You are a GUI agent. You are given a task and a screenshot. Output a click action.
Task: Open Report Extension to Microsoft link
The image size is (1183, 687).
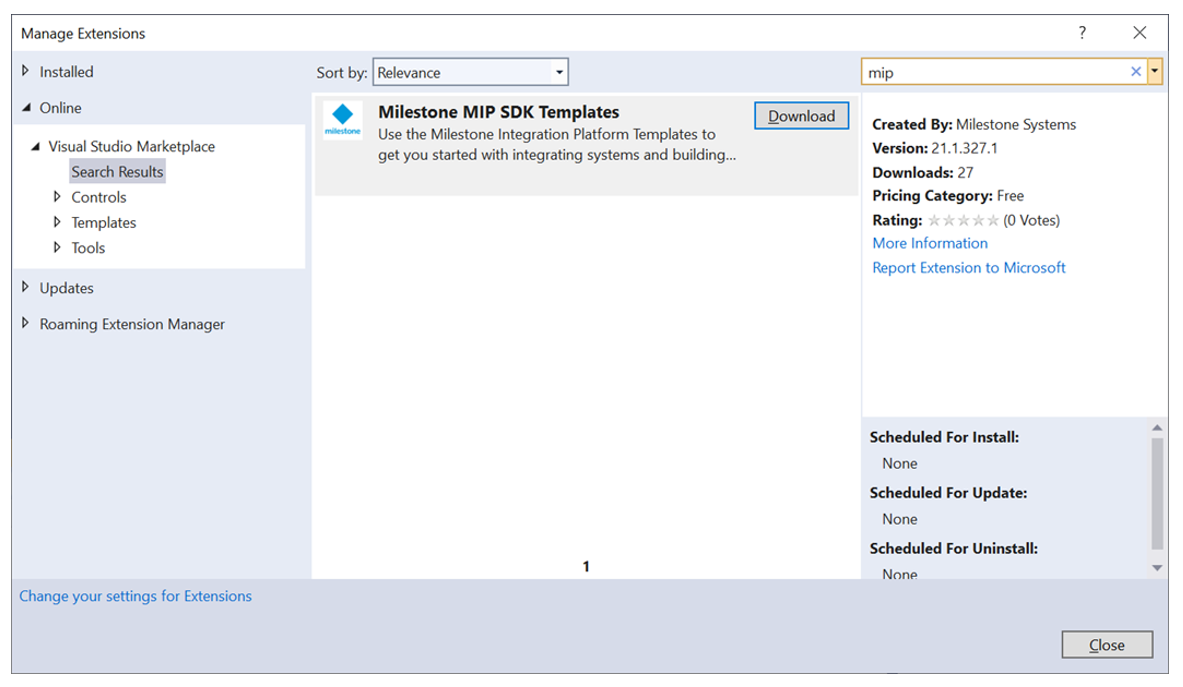[969, 268]
